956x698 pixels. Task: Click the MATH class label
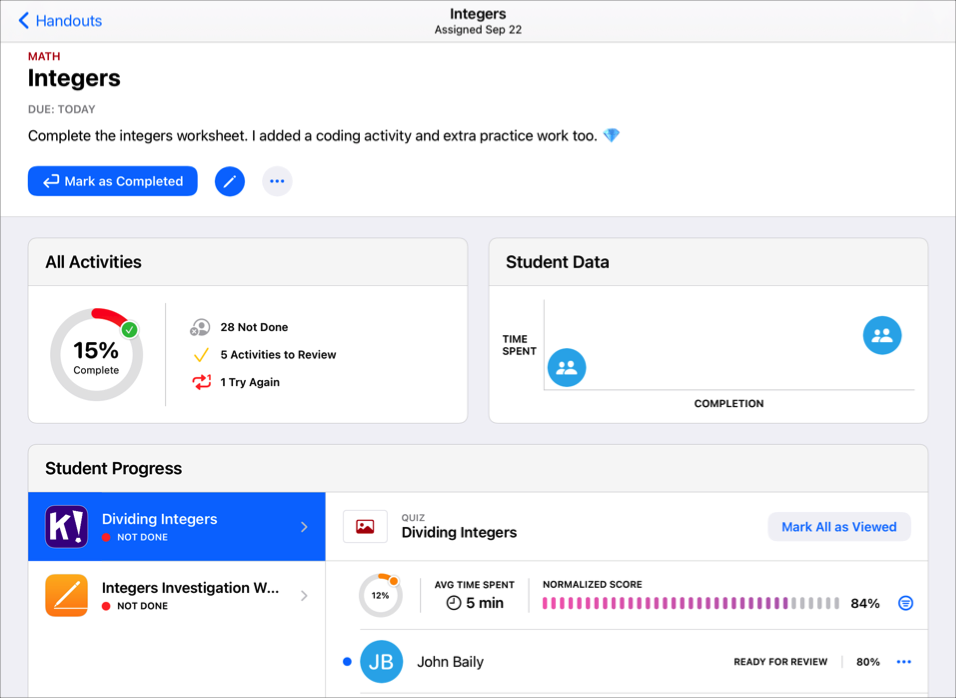click(44, 56)
